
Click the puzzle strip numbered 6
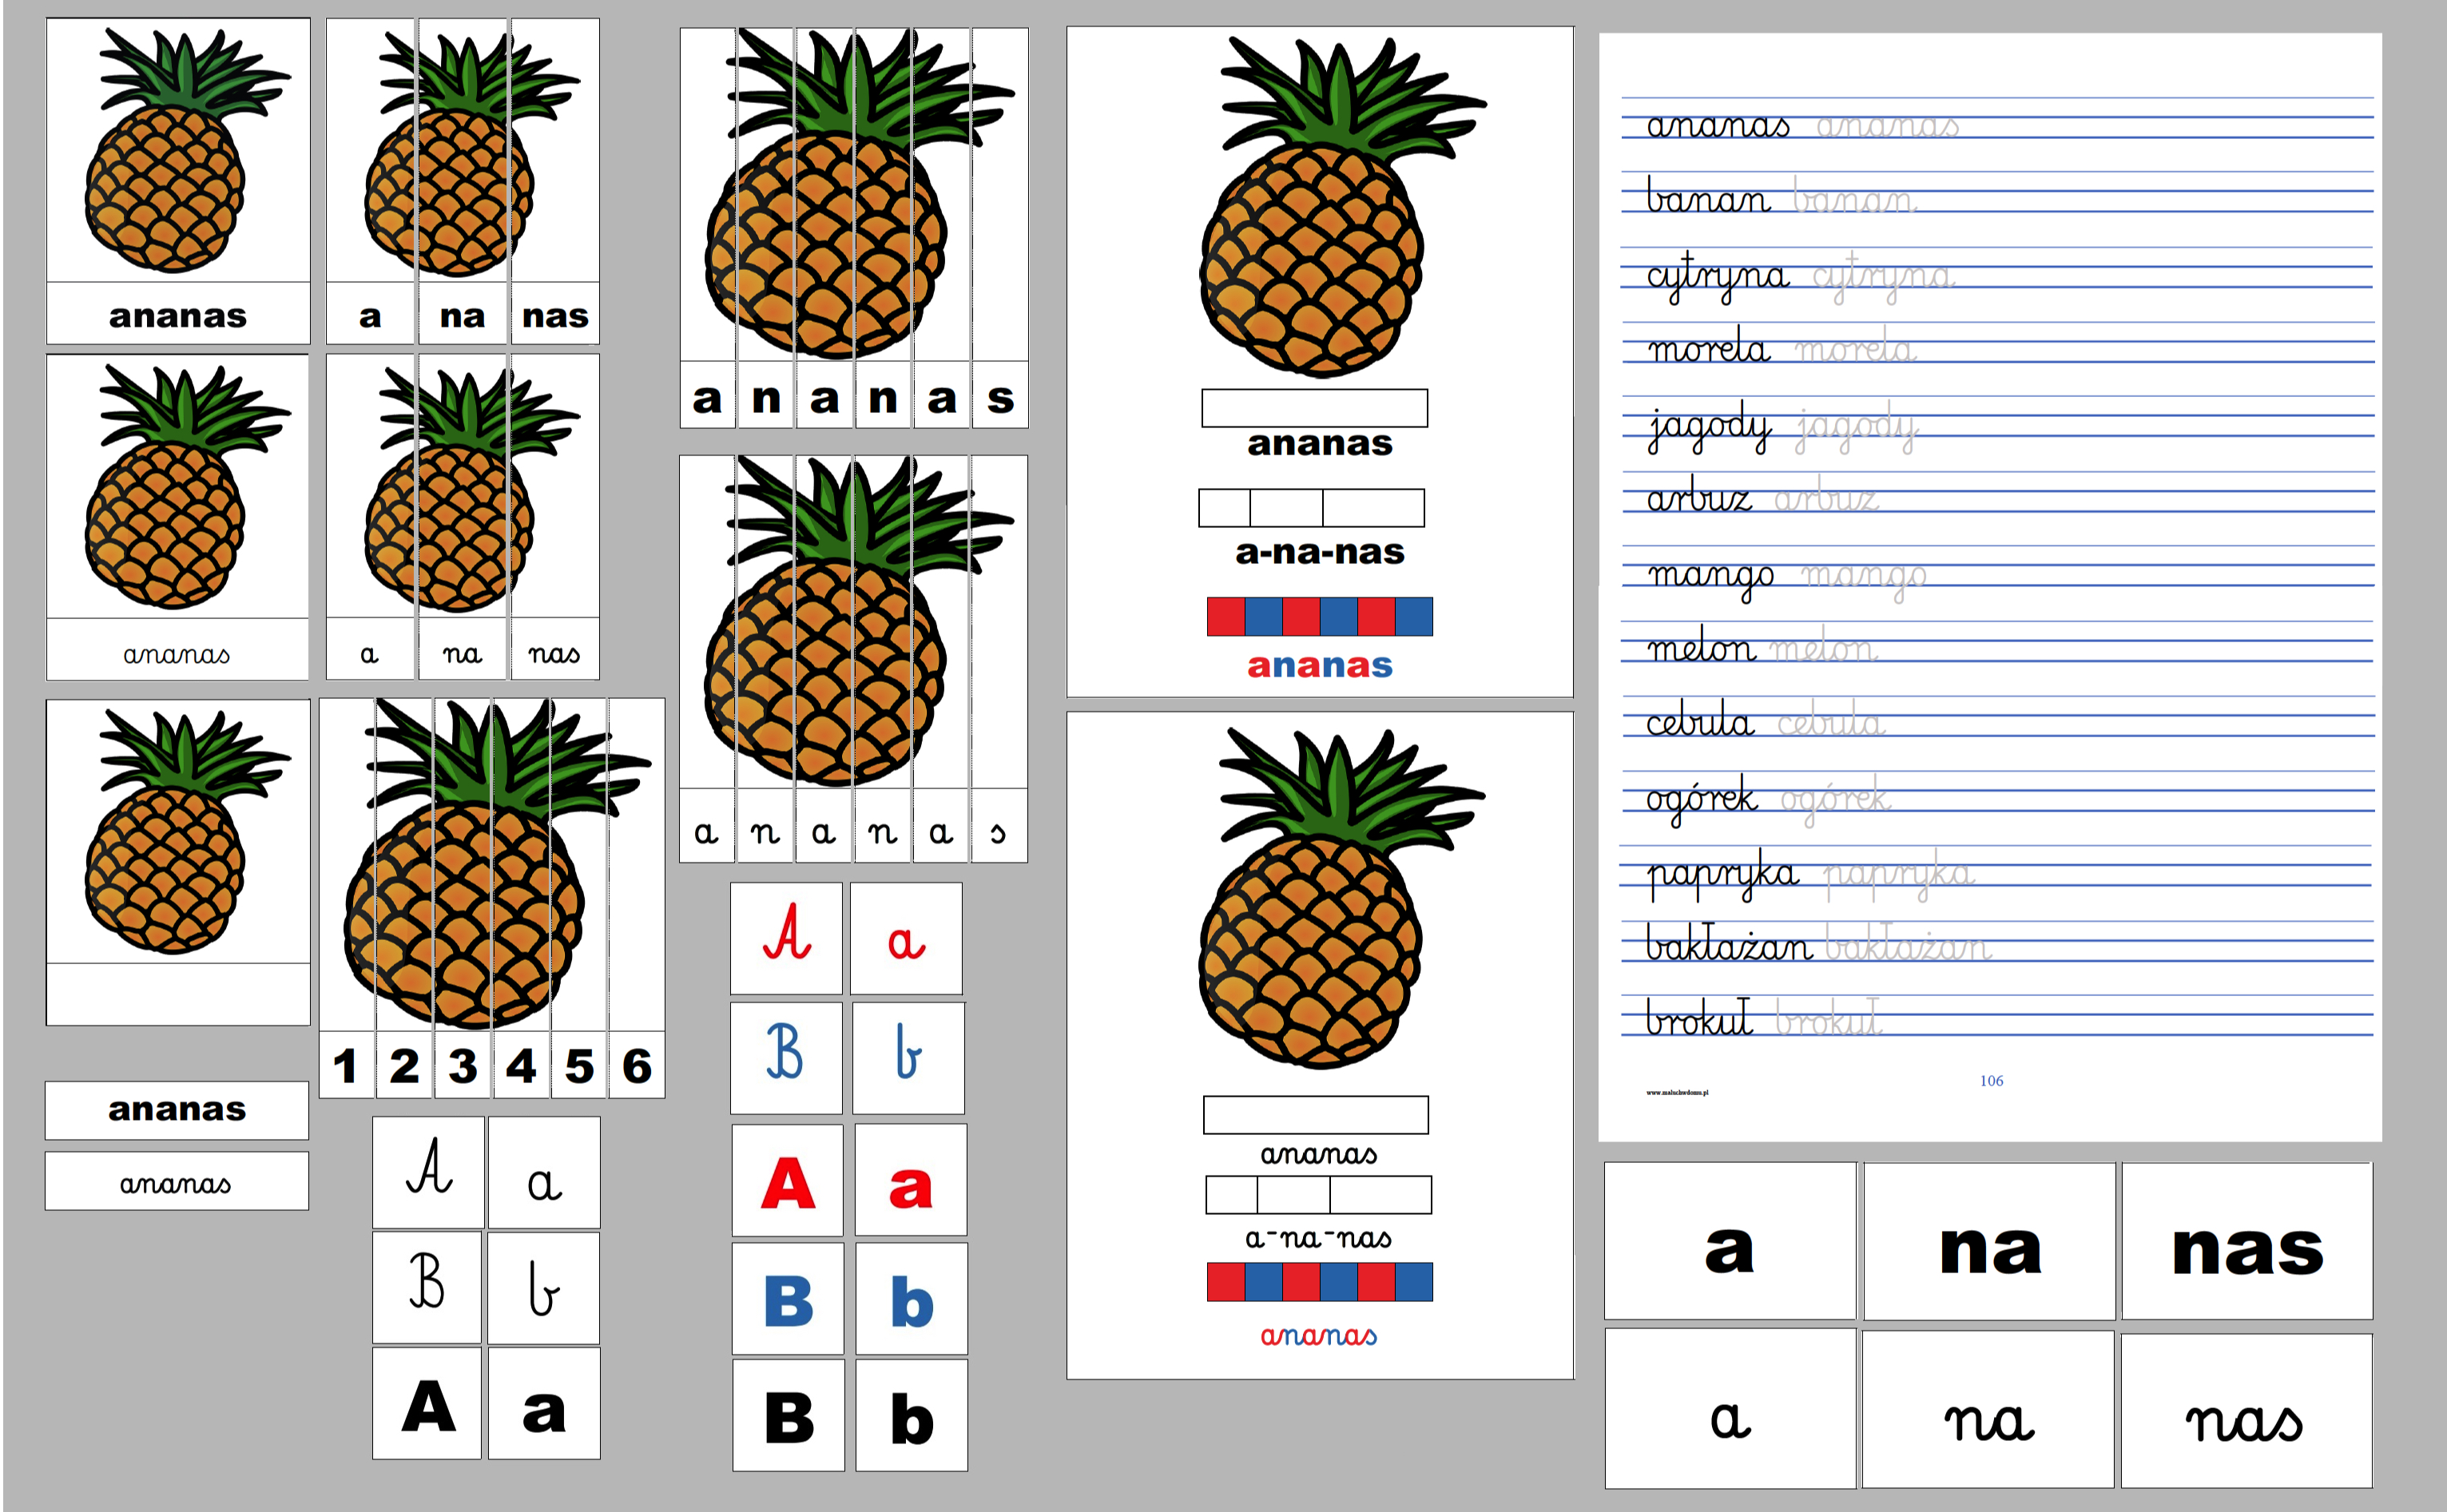pyautogui.click(x=637, y=1065)
